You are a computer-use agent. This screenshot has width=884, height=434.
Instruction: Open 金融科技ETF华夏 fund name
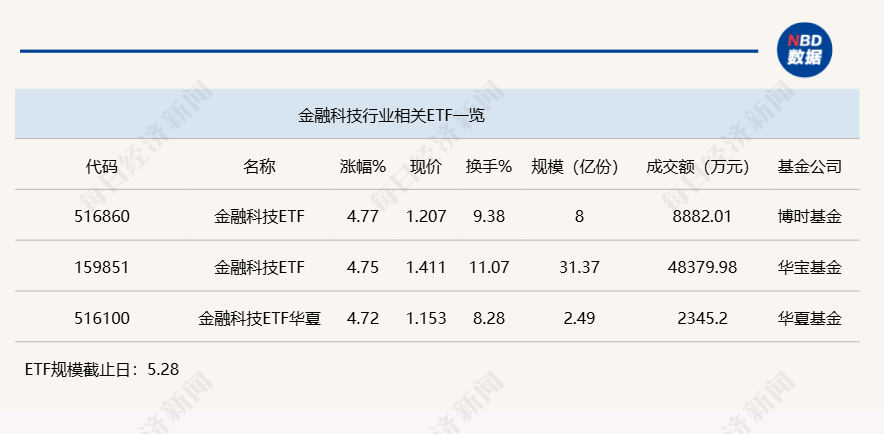pyautogui.click(x=259, y=318)
